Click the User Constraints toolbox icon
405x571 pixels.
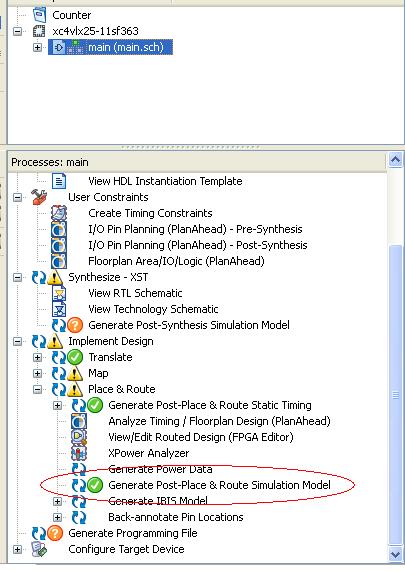(39, 197)
